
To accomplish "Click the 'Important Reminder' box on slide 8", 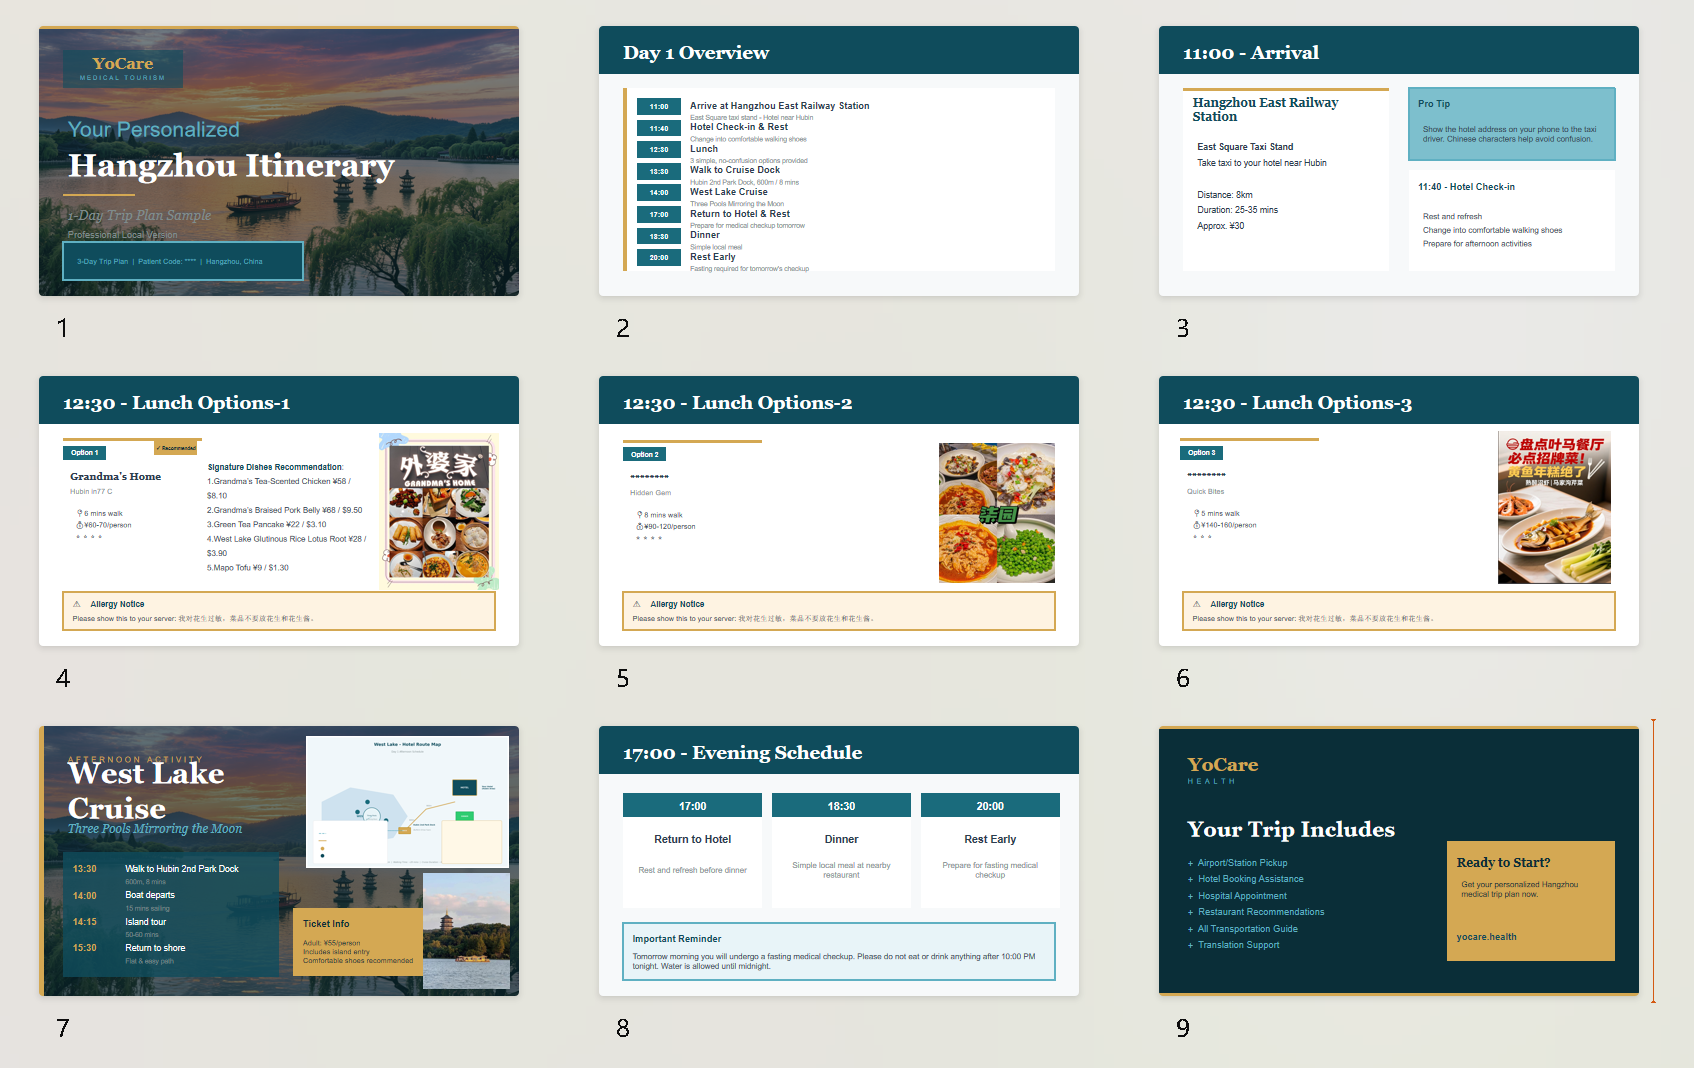I will (839, 951).
